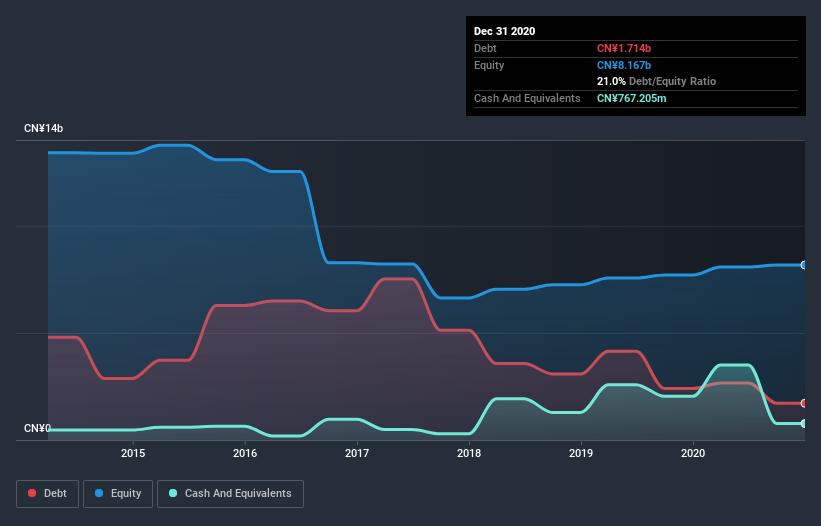Toggle the Debt series legend button
Image resolution: width=821 pixels, height=526 pixels.
click(48, 494)
